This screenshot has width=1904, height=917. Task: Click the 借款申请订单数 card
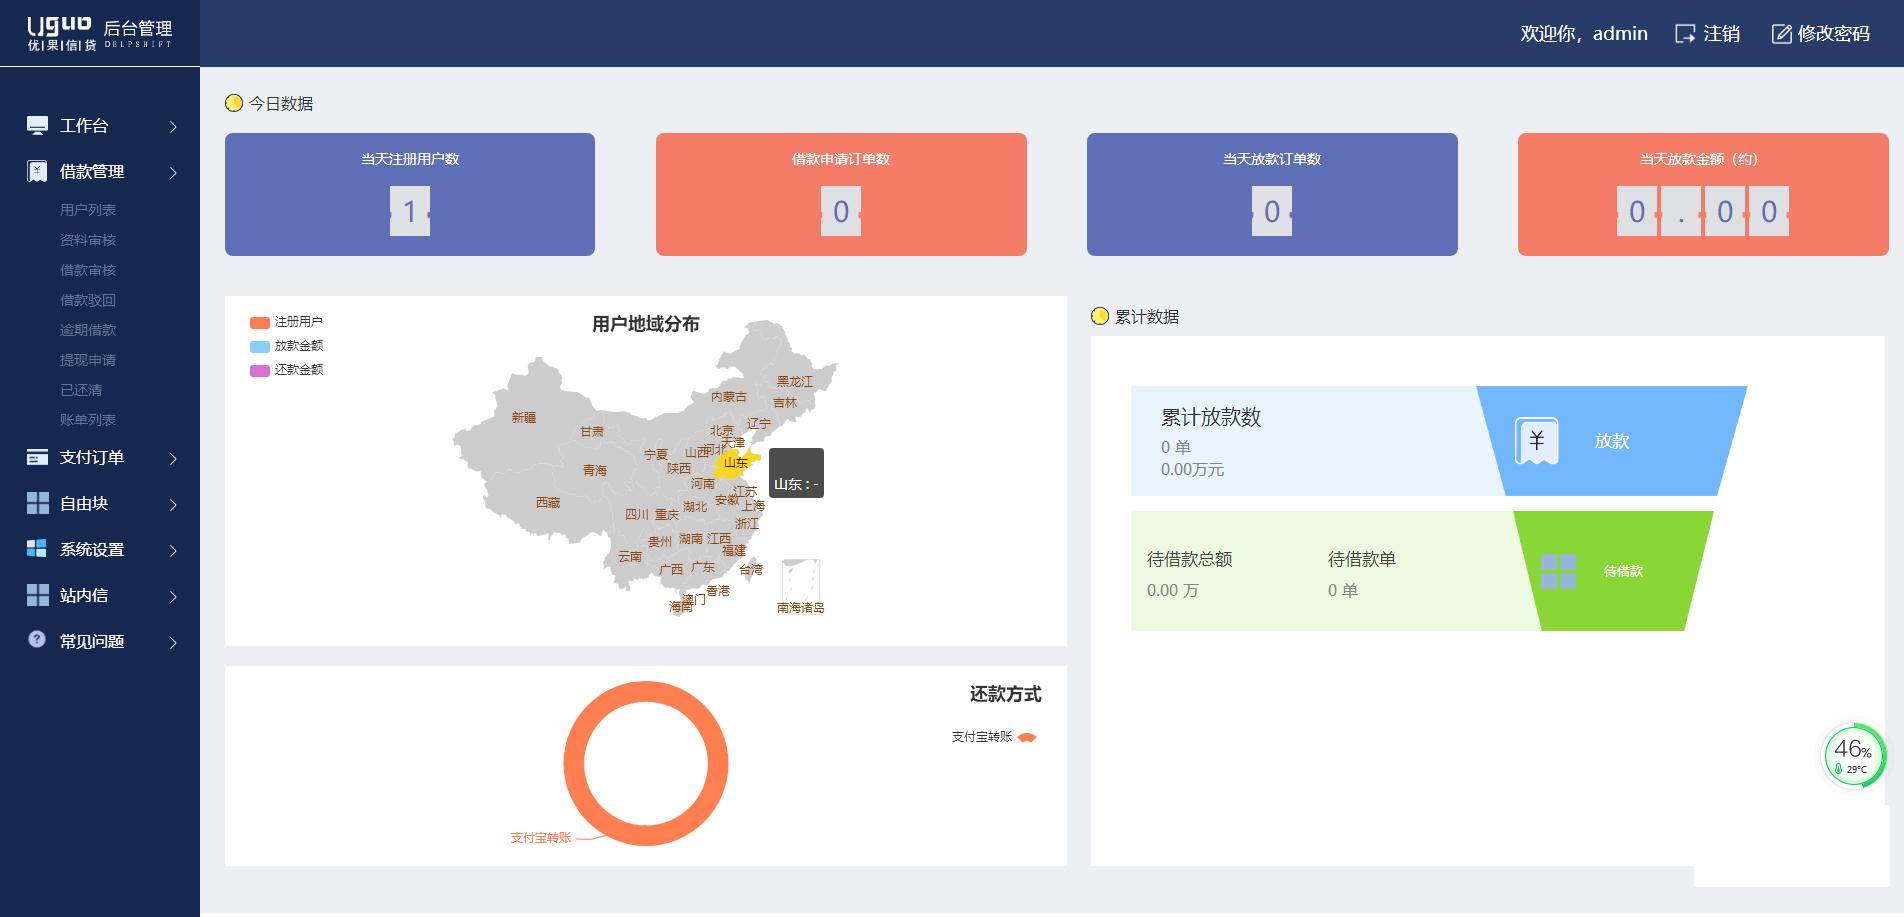coord(841,194)
